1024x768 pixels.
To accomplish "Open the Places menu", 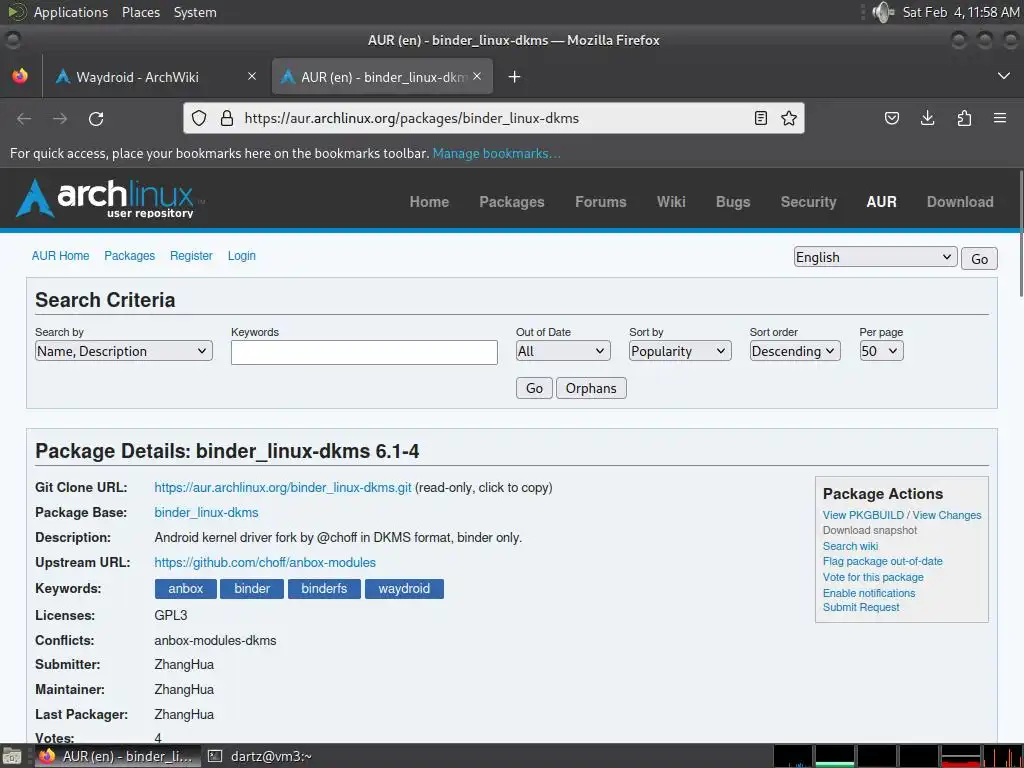I will pyautogui.click(x=141, y=12).
